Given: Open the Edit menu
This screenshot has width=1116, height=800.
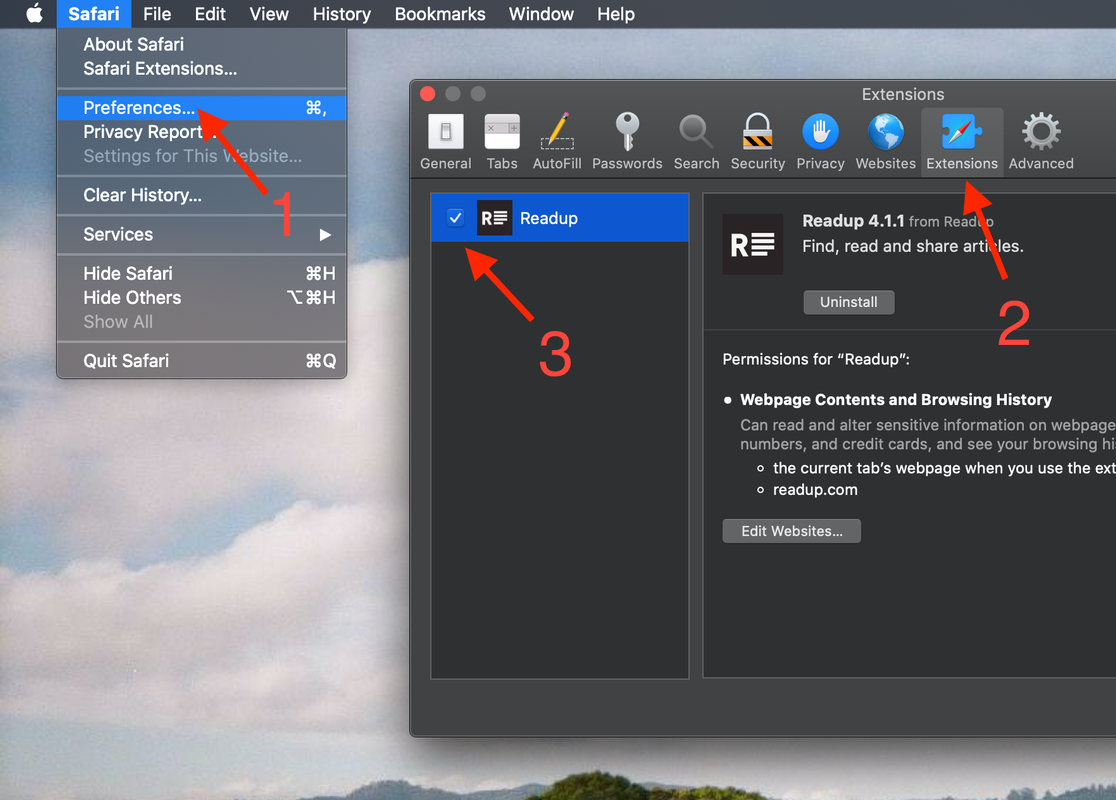Looking at the screenshot, I should [x=210, y=14].
